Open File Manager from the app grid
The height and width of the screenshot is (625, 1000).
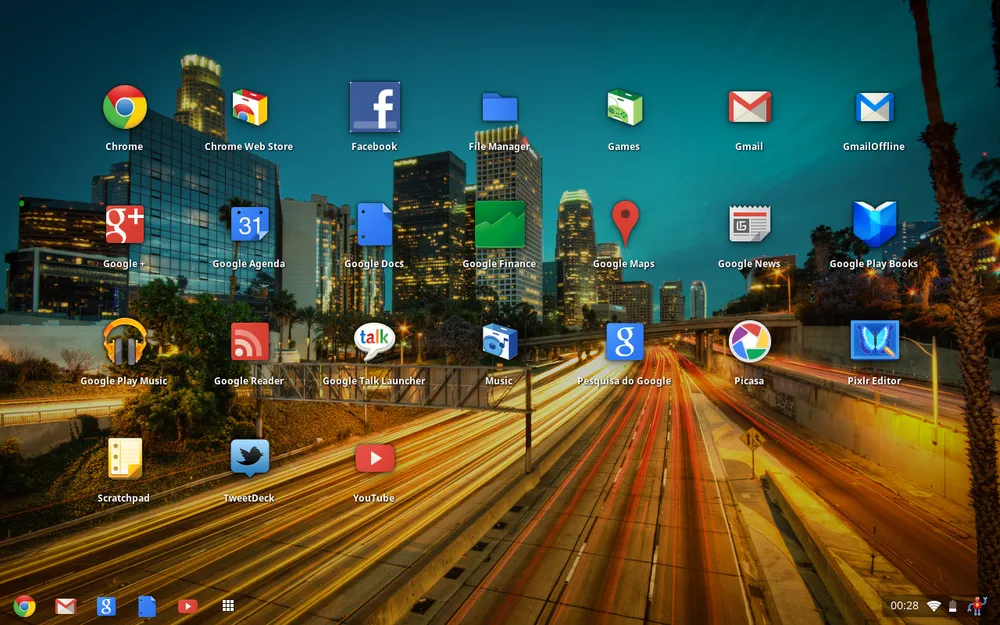coord(499,108)
